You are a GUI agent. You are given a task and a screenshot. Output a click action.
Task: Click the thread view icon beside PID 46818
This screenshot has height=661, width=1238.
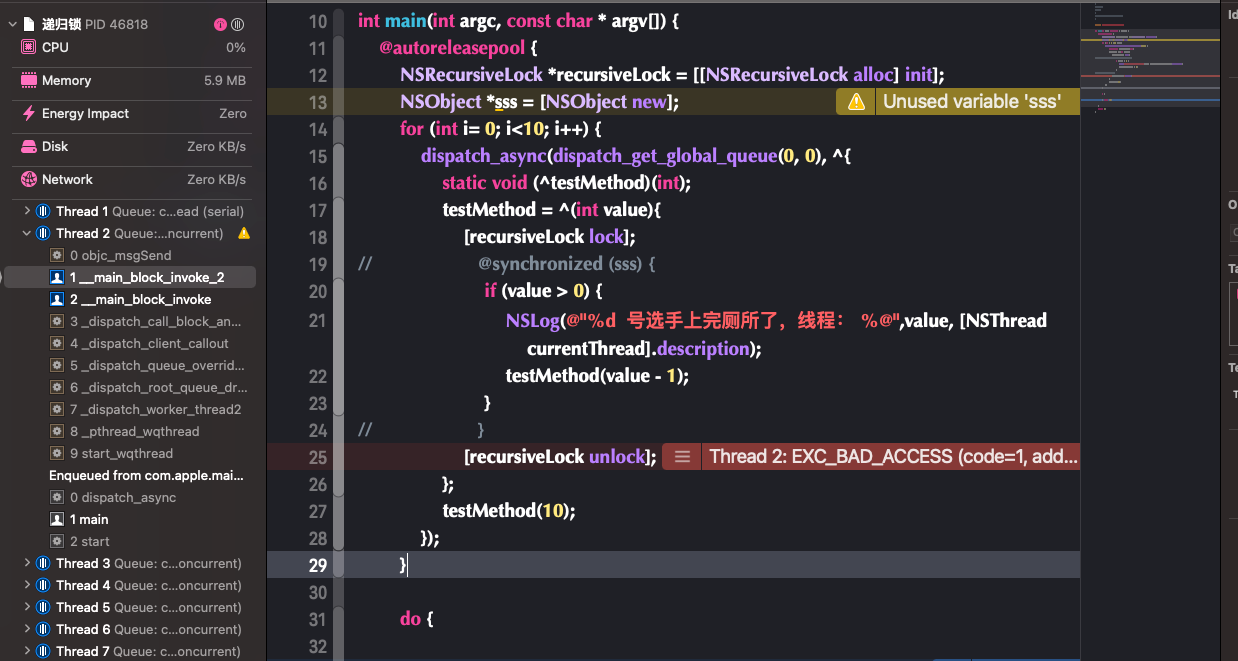(x=237, y=24)
